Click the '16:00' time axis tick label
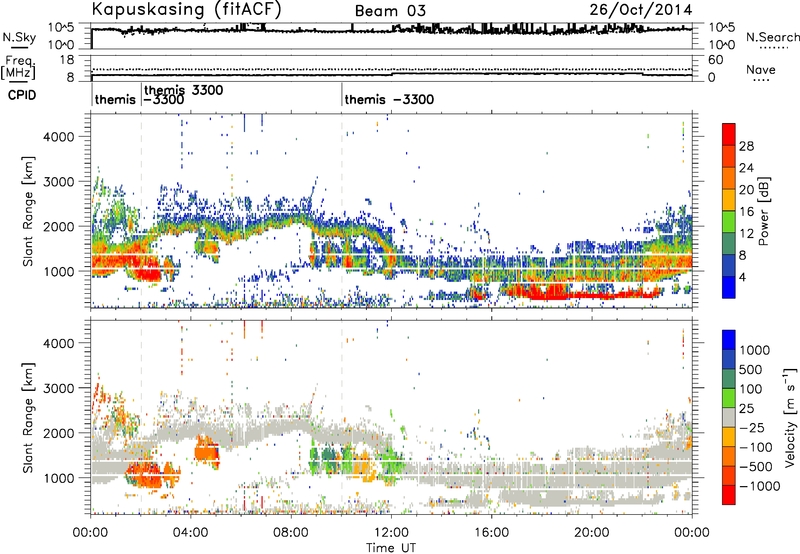 (491, 533)
